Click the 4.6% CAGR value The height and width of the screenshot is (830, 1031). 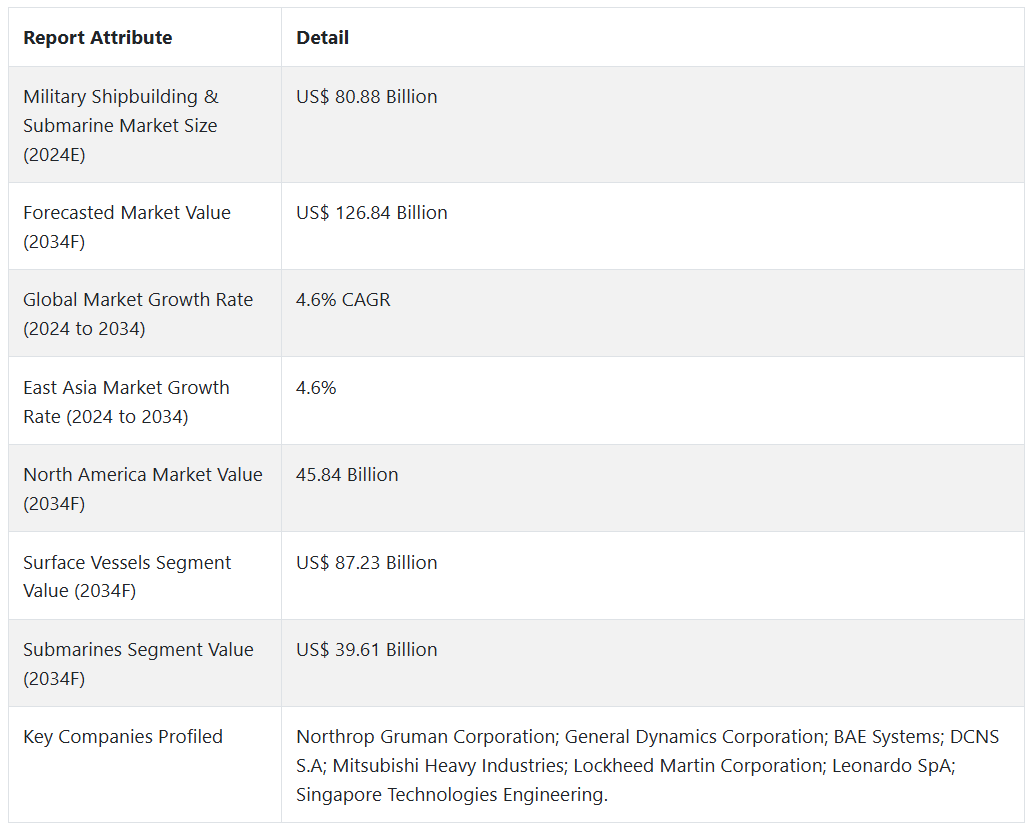(343, 300)
